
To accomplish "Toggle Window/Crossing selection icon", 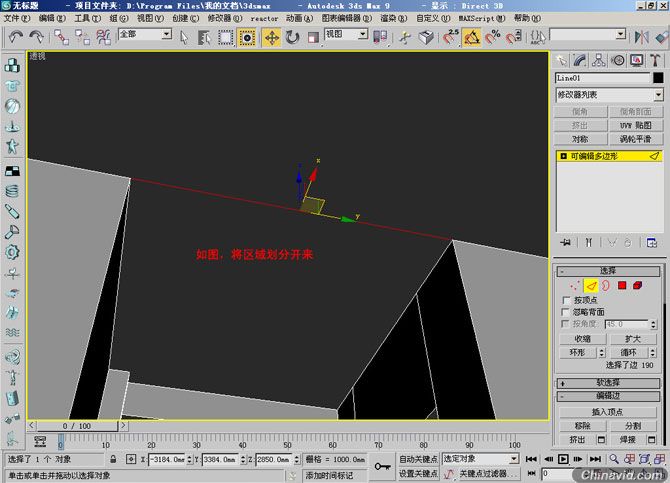I will (247, 38).
